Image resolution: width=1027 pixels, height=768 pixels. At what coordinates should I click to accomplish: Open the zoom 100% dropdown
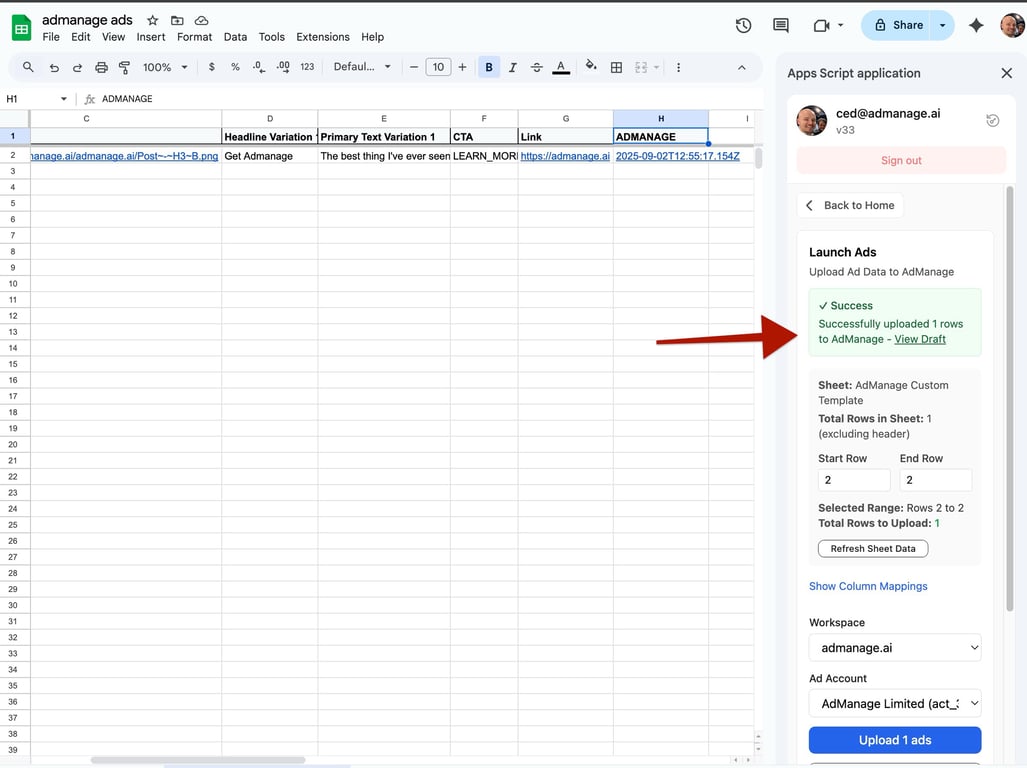[165, 67]
